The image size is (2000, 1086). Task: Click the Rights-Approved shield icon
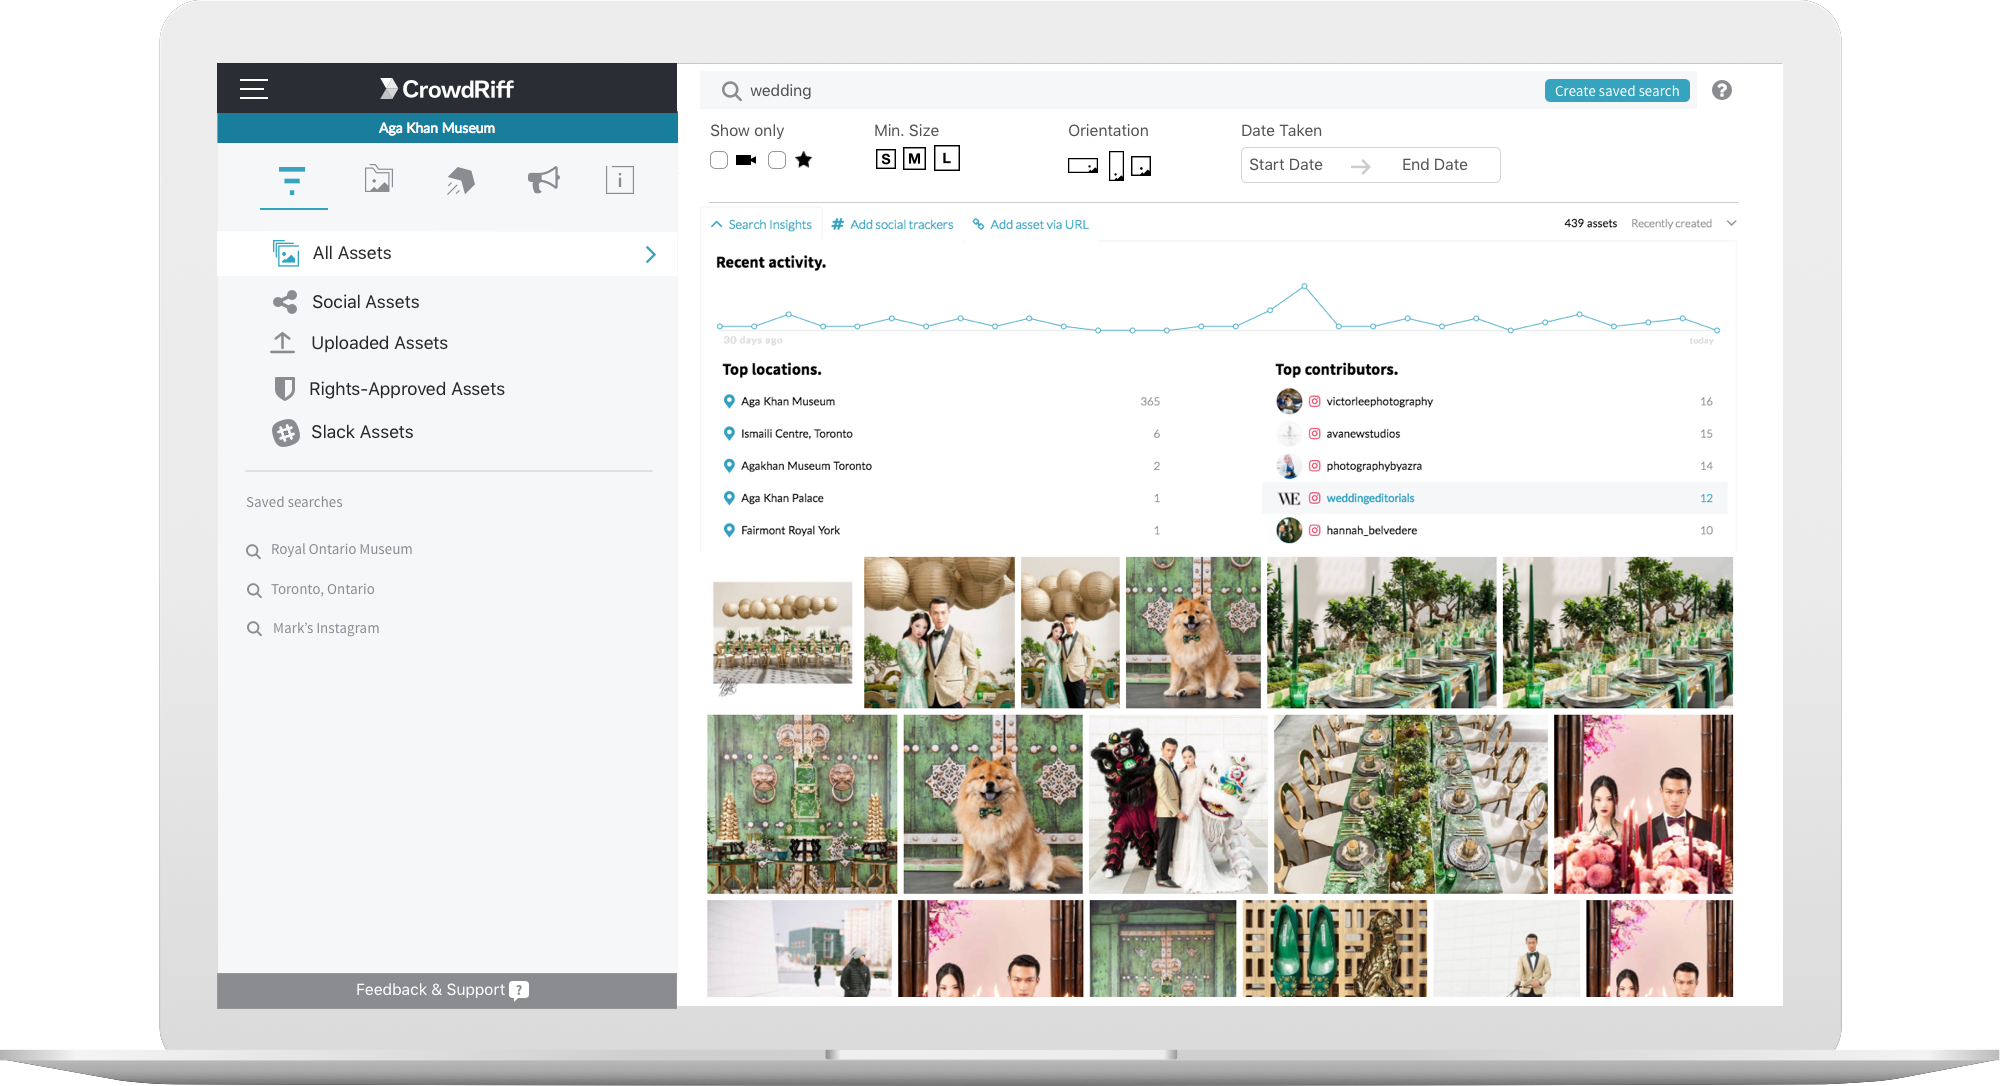click(285, 388)
